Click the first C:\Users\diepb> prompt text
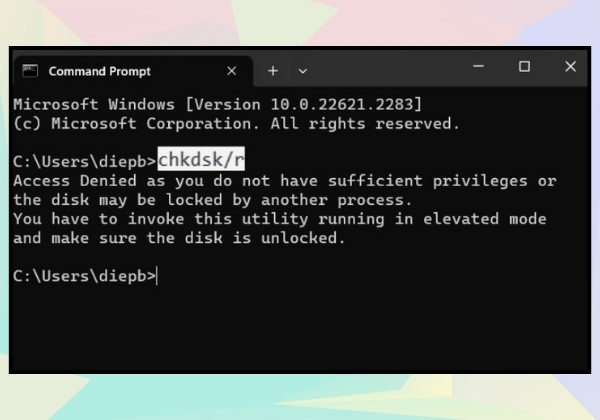The width and height of the screenshot is (600, 420). 85,161
